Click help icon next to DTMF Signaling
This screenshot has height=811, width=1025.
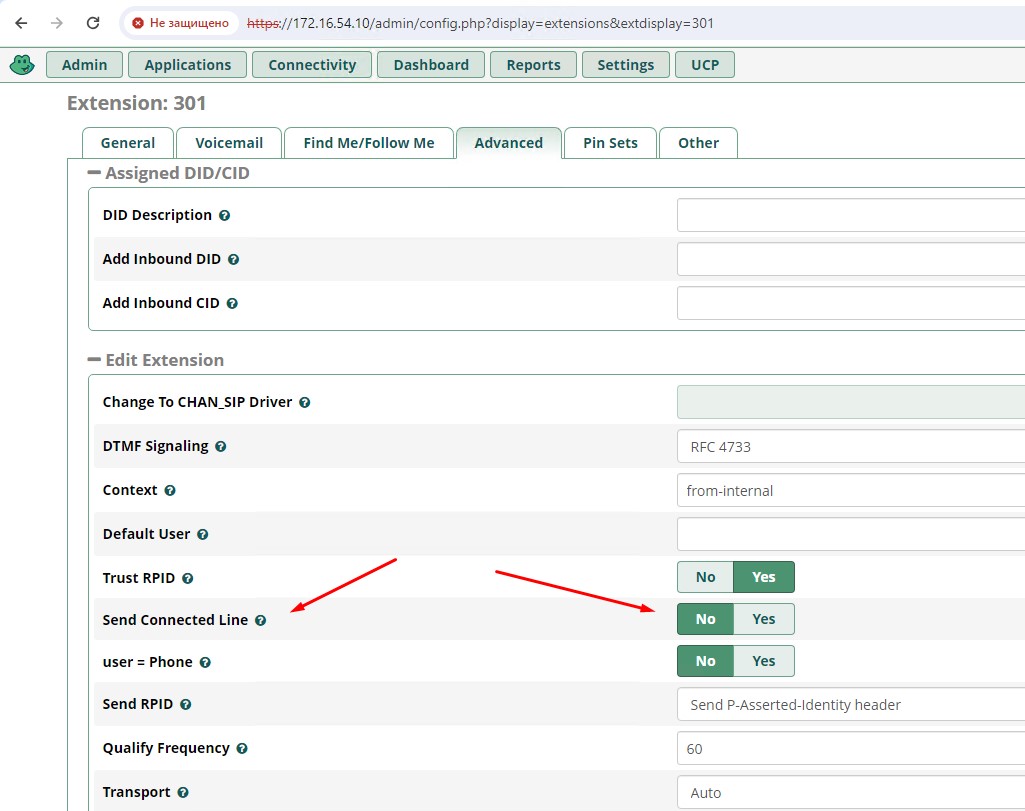click(221, 447)
